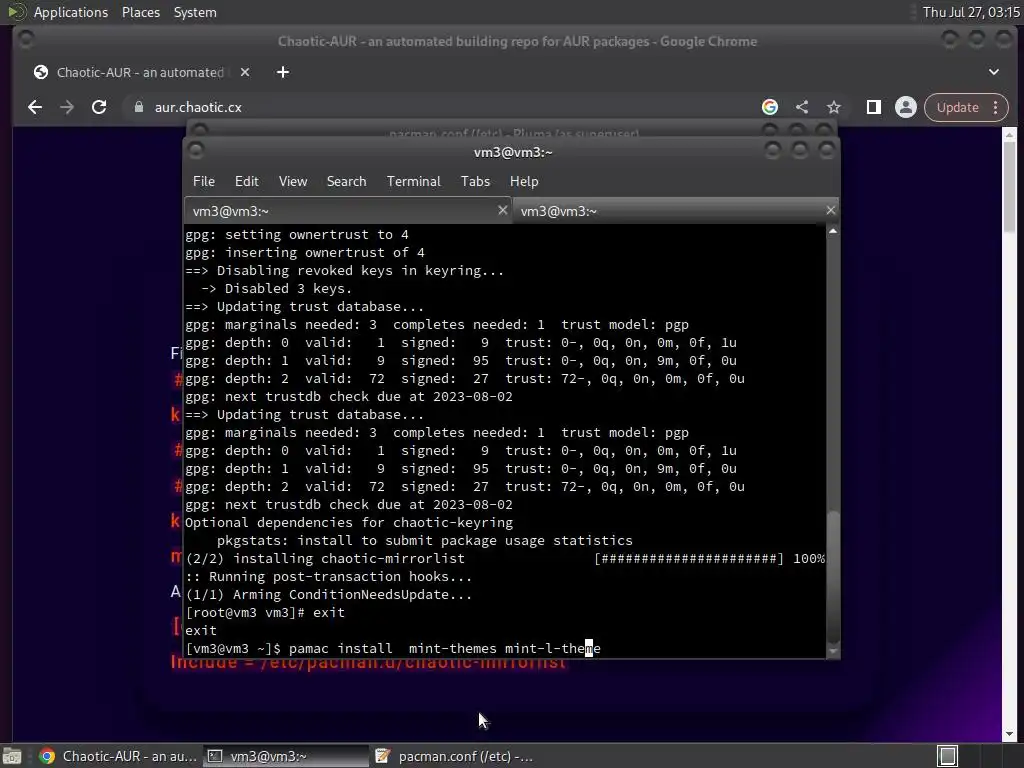Click the aur.chaotic.cx address bar
This screenshot has width=1024, height=768.
(444, 107)
